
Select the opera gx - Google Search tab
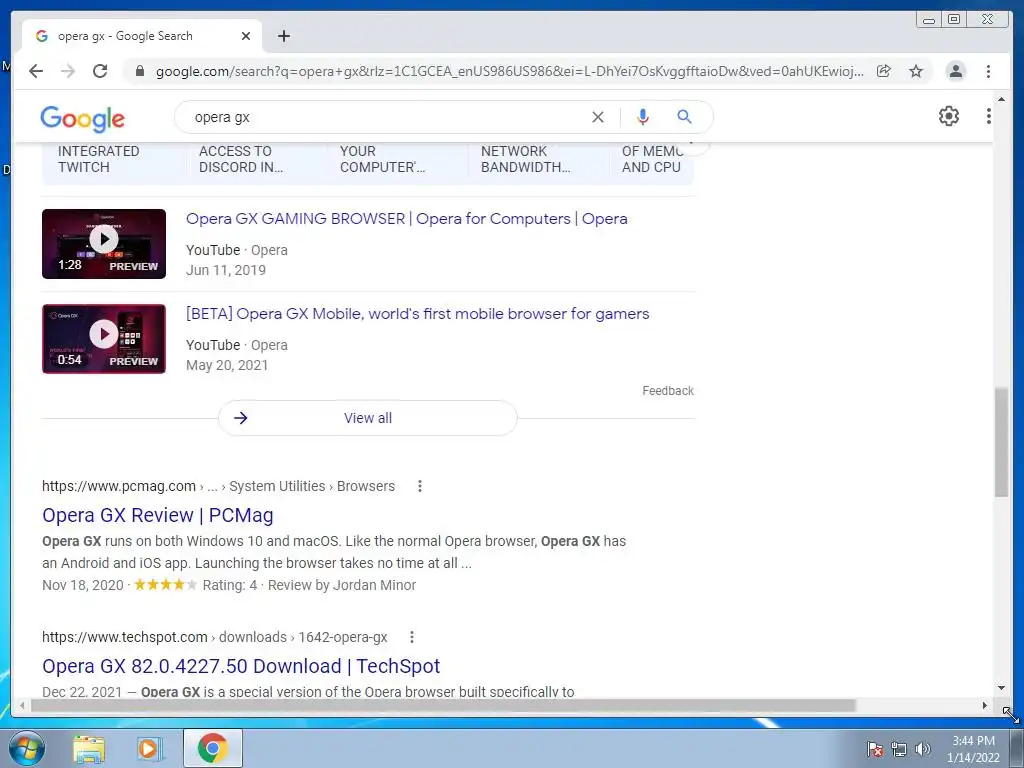coord(142,36)
